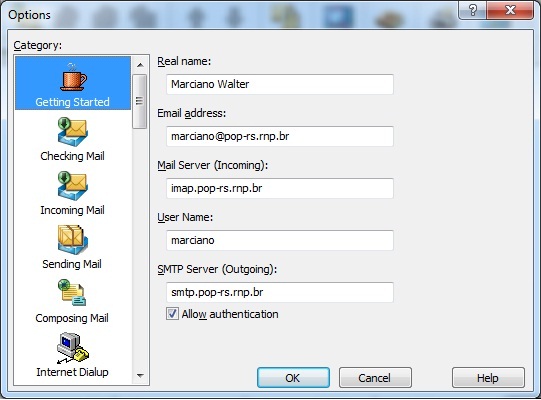The image size is (541, 400).
Task: Select the Incoming Mail category icon
Action: tap(73, 186)
